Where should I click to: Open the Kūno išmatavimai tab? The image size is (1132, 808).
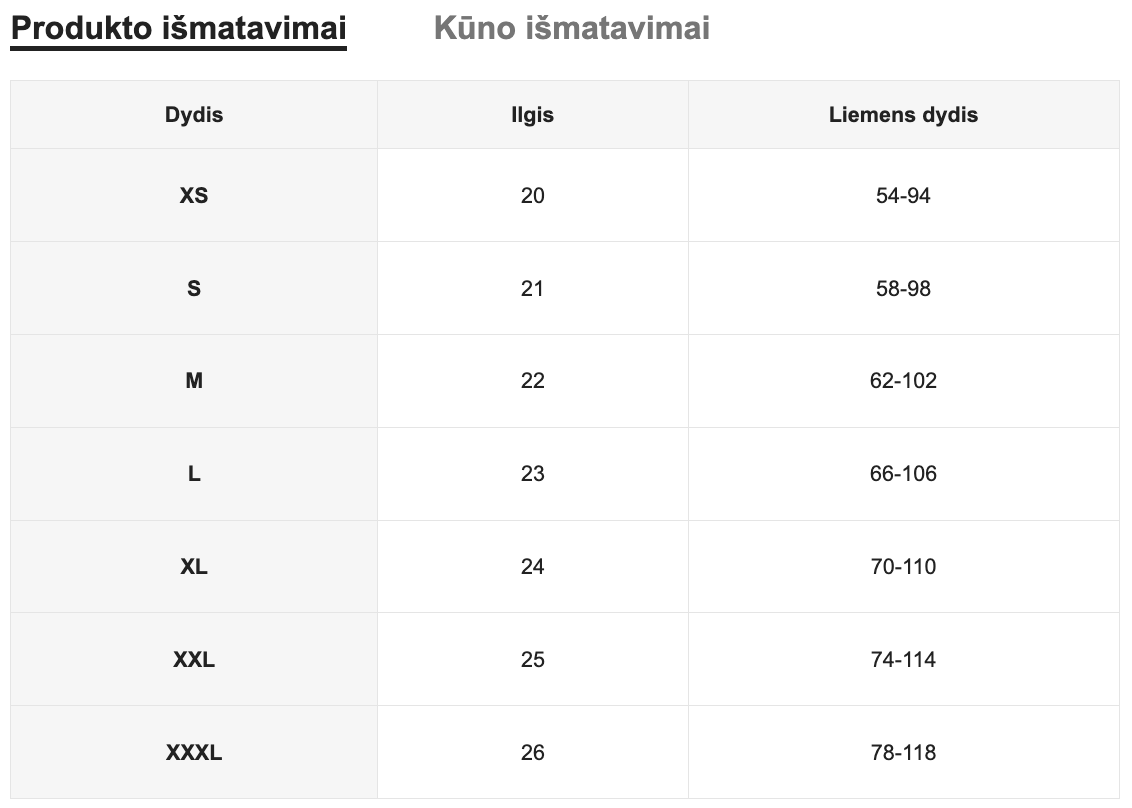coord(571,28)
